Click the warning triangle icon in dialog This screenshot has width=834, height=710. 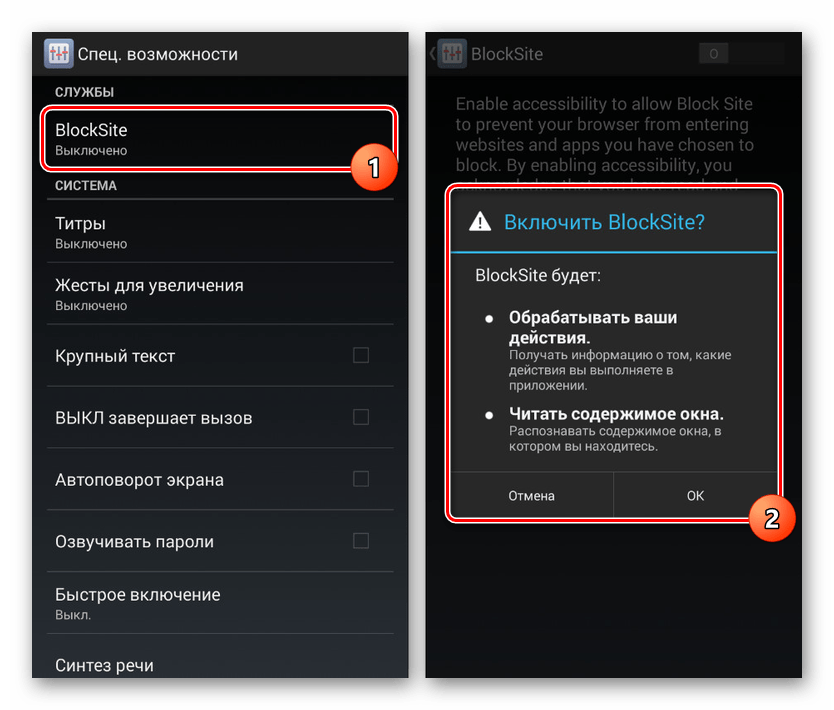480,222
